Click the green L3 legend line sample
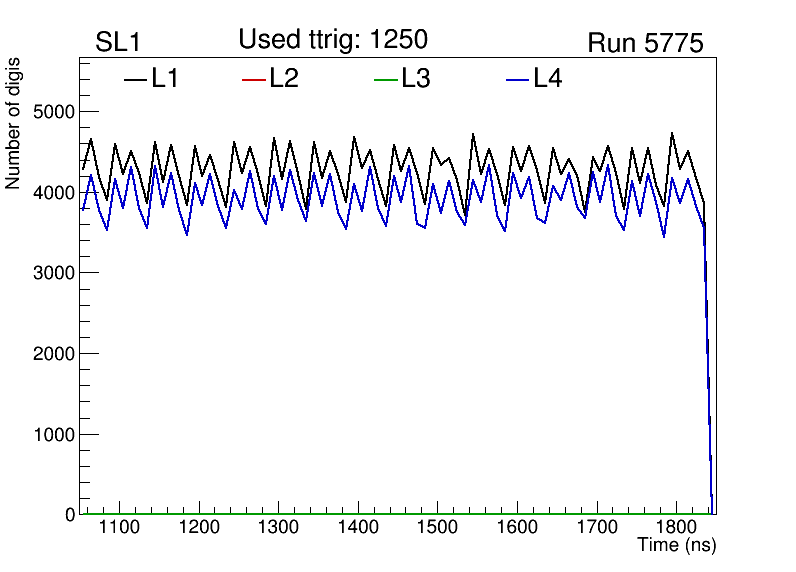The width and height of the screenshot is (796, 572). pos(385,80)
